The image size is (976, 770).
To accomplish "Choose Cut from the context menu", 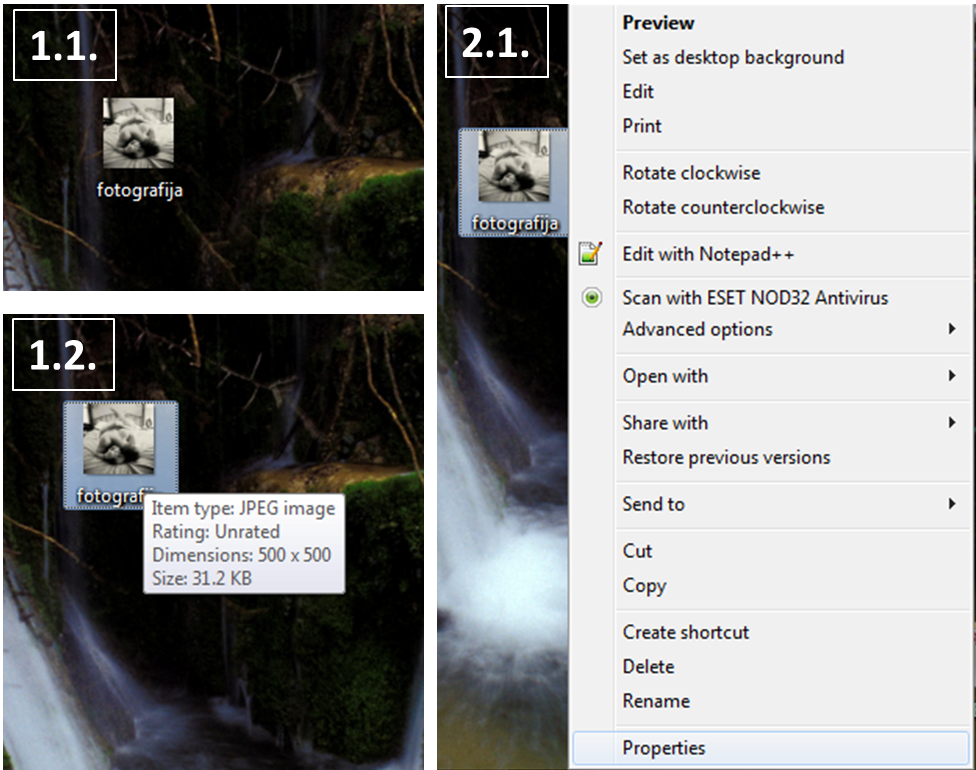I will [x=637, y=551].
